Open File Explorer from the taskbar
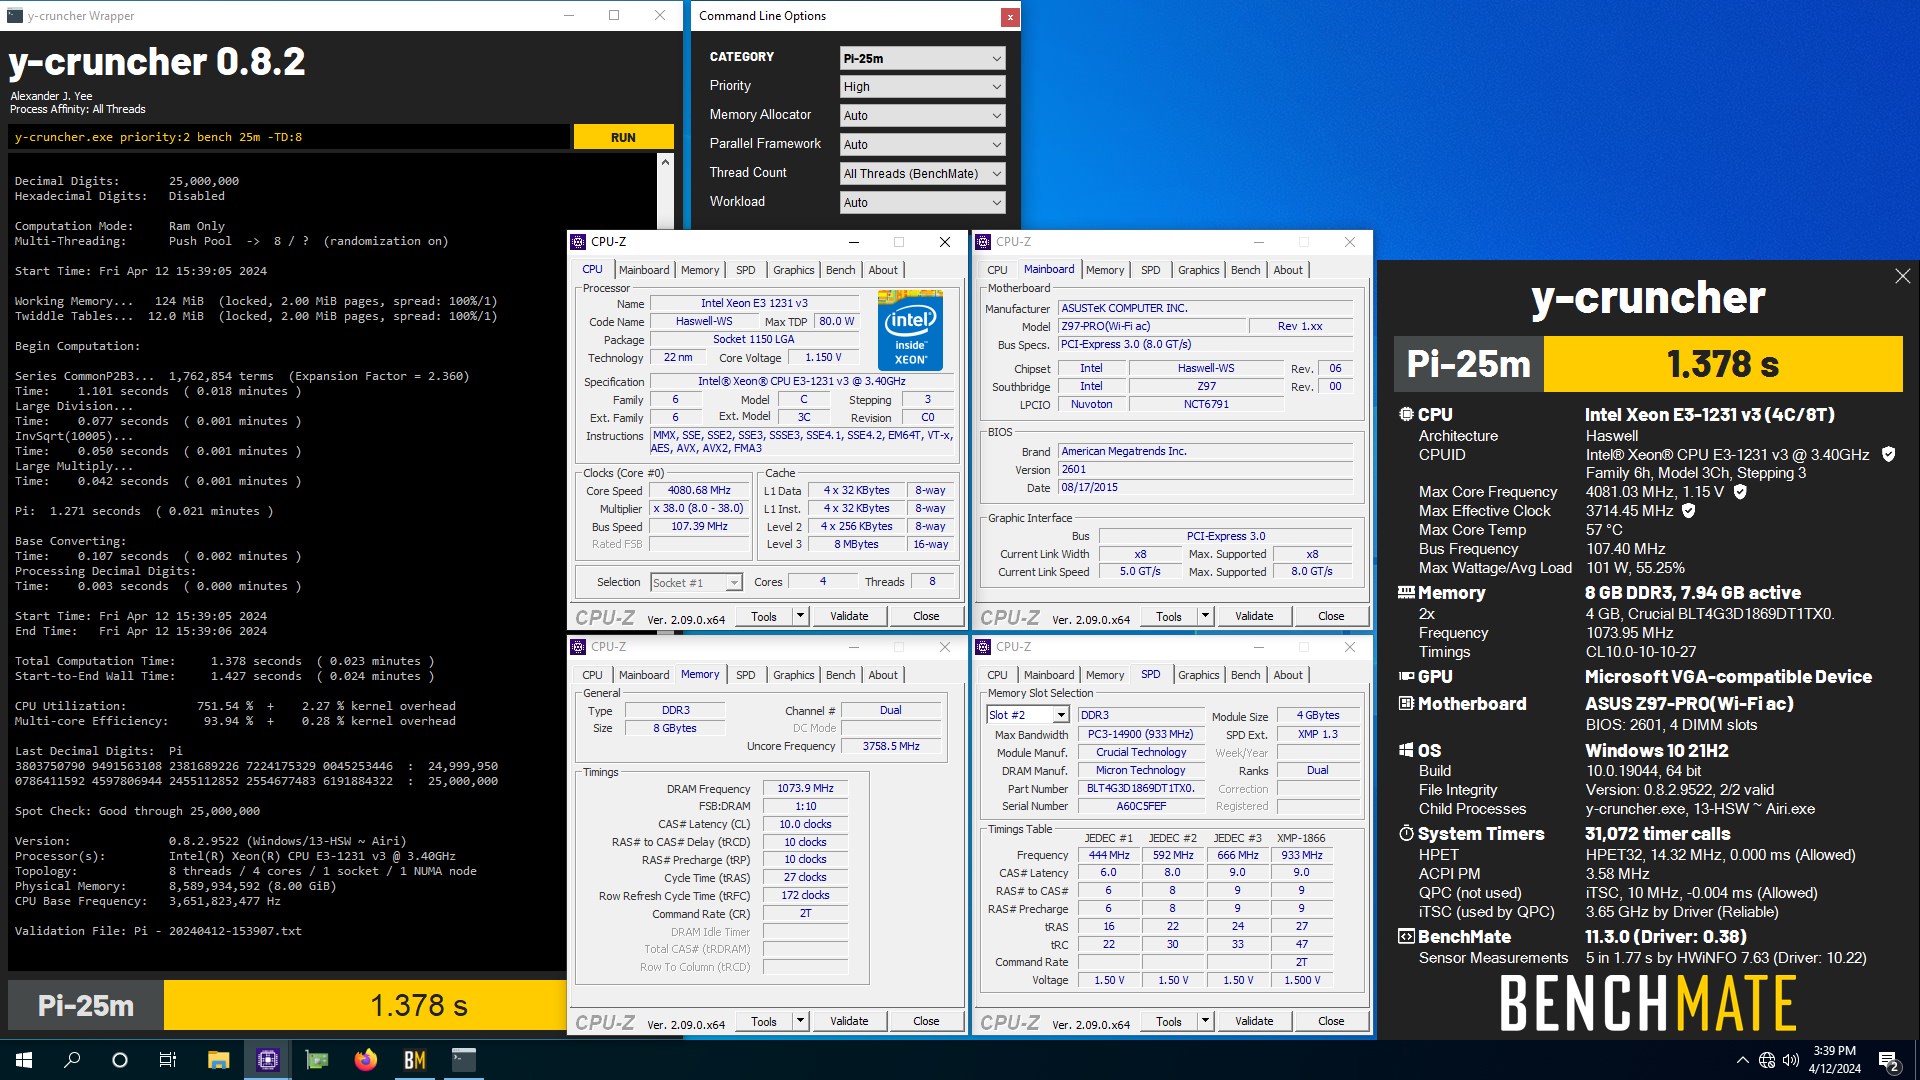The width and height of the screenshot is (1920, 1080). point(218,1060)
